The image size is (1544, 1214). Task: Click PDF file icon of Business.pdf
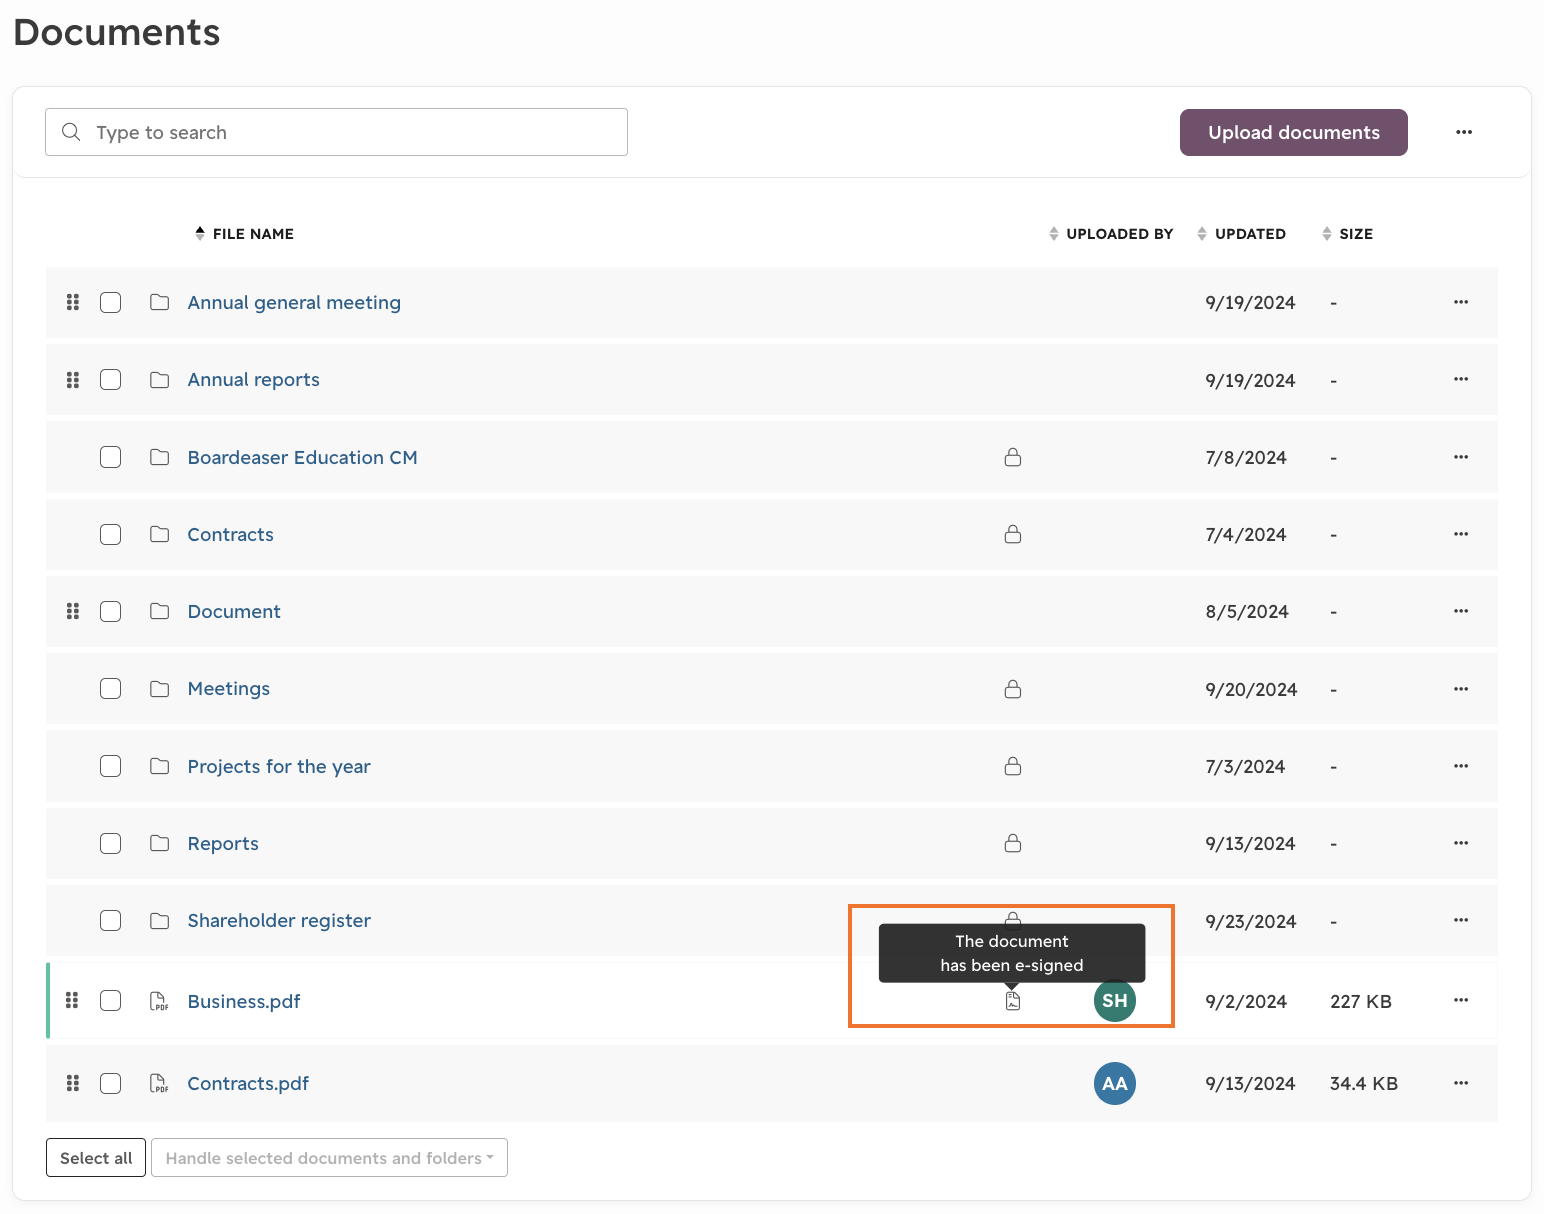click(159, 1001)
